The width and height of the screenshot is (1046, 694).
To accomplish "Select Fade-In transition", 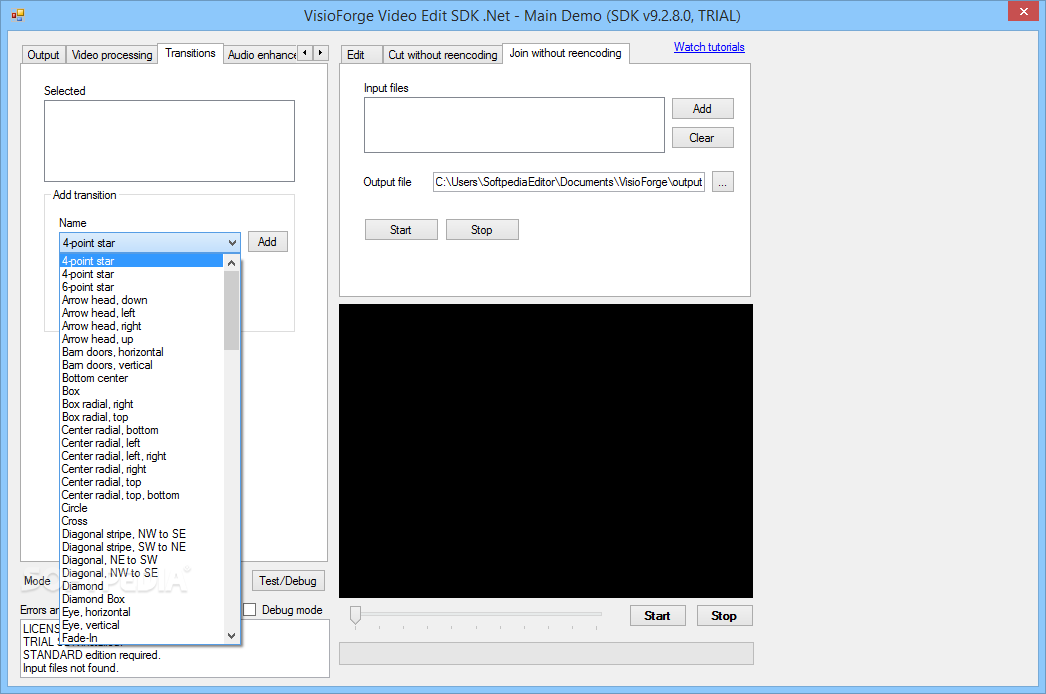I will 141,639.
